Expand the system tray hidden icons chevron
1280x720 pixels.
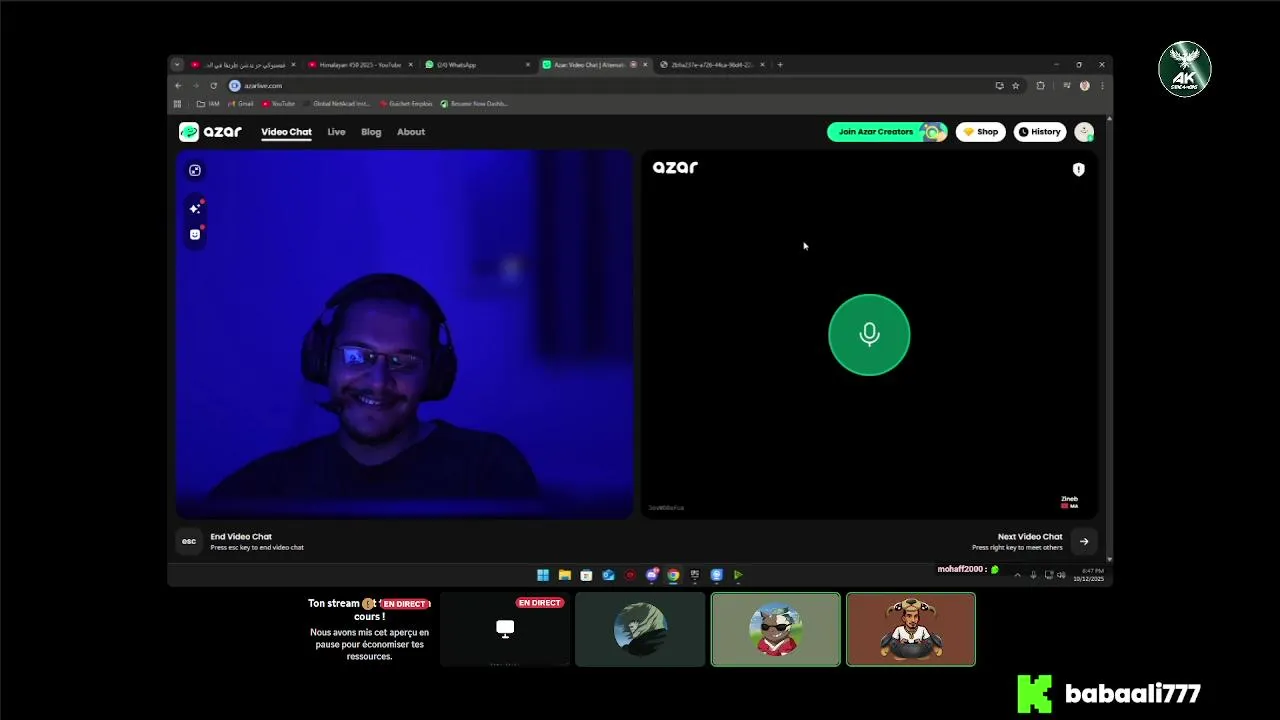[x=1017, y=575]
